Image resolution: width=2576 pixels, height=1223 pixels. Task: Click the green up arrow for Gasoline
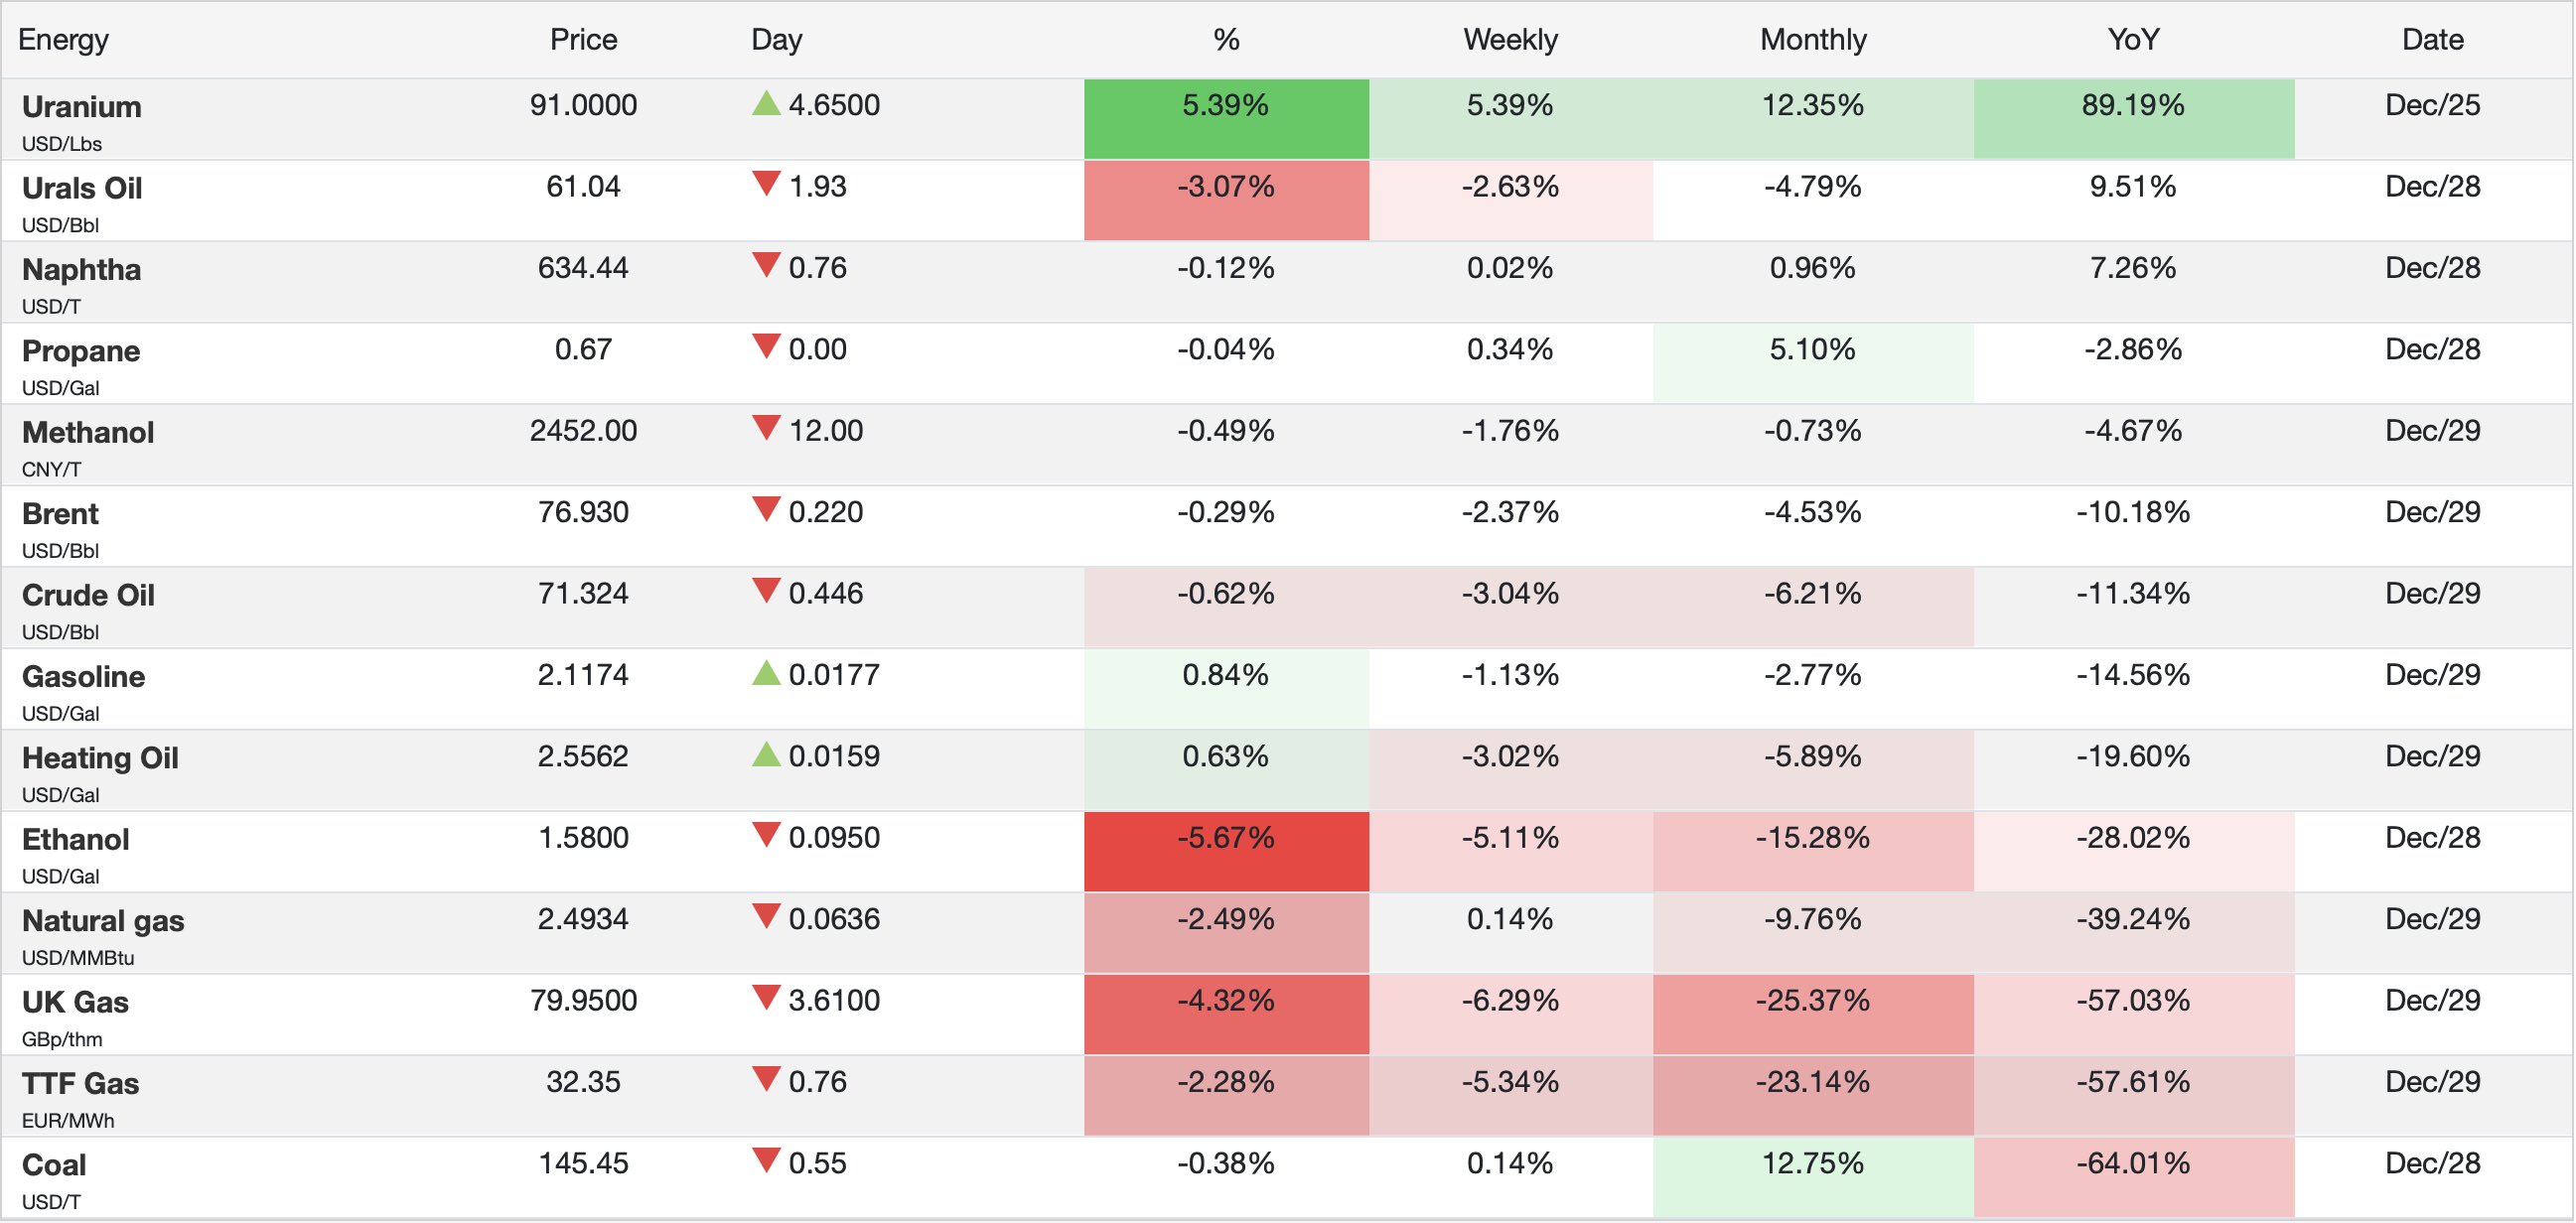[x=766, y=673]
